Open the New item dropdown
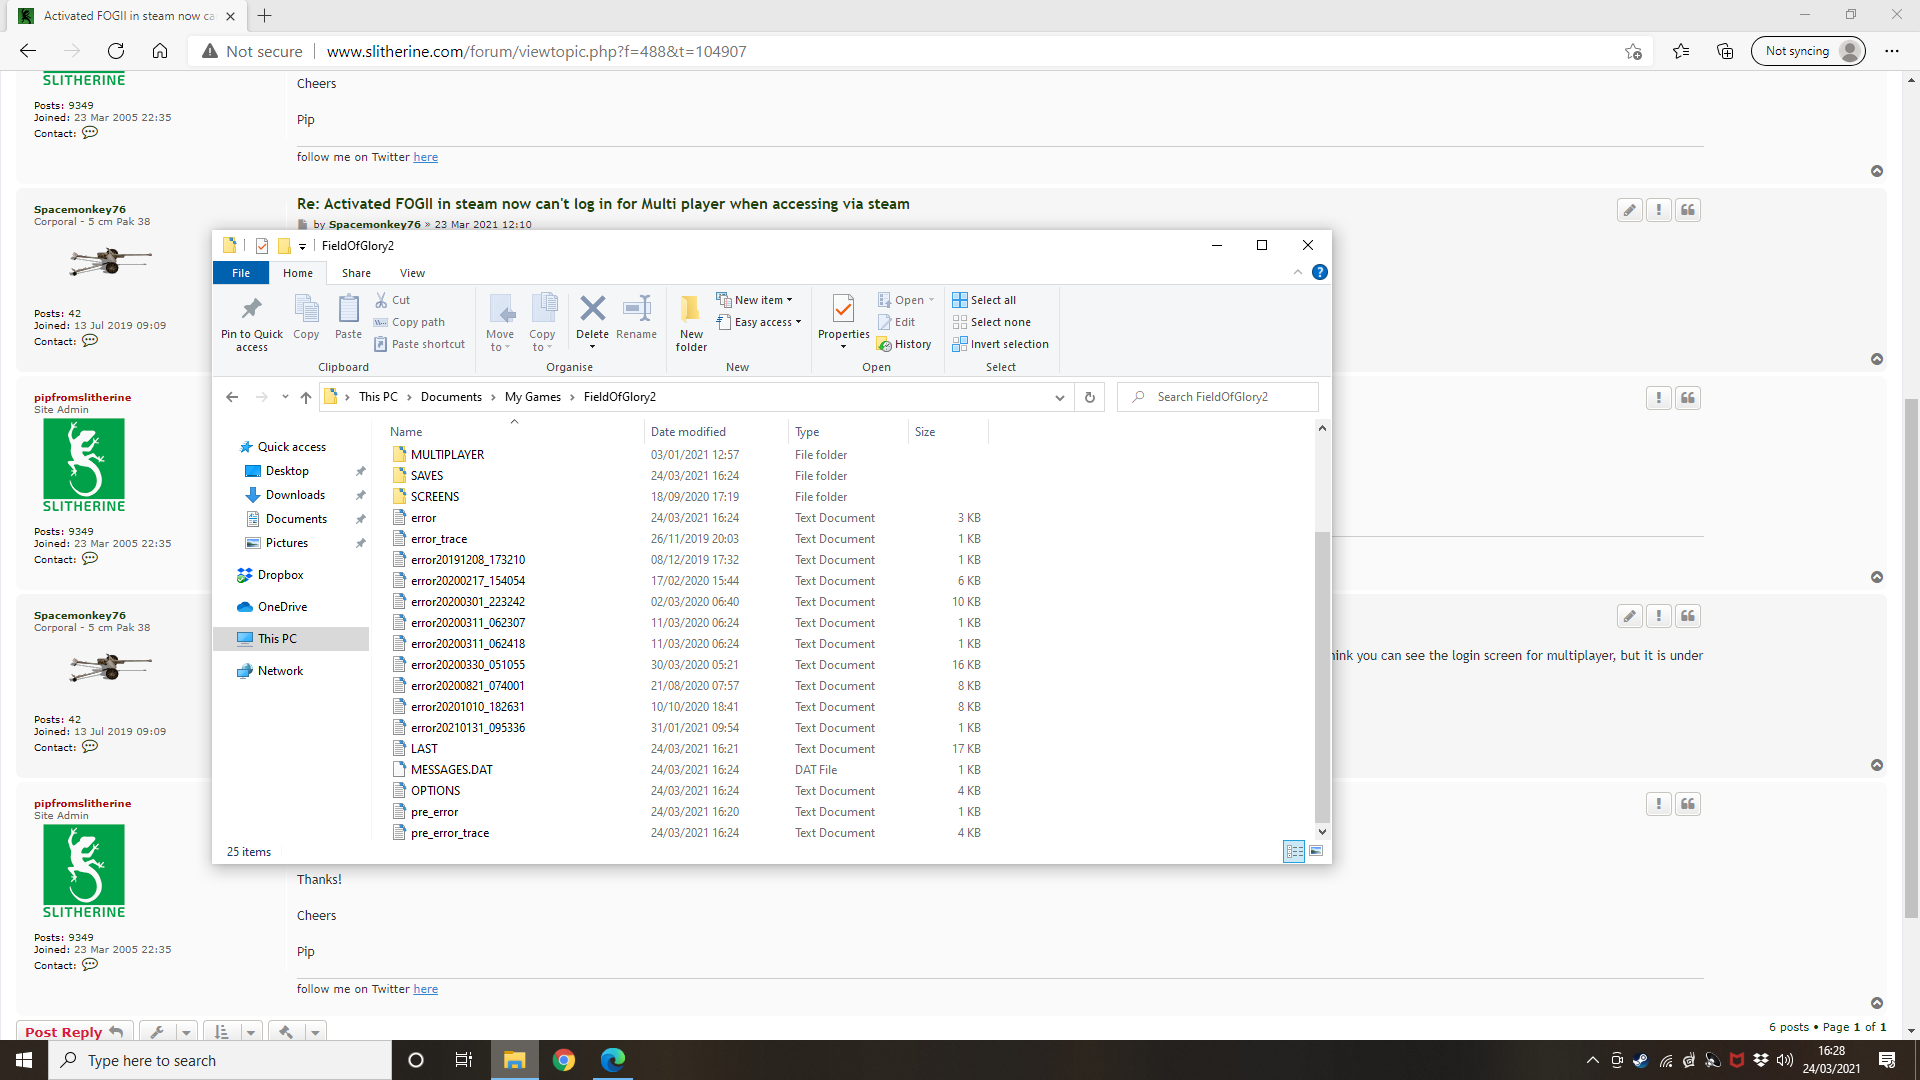The image size is (1920, 1080). [x=756, y=298]
